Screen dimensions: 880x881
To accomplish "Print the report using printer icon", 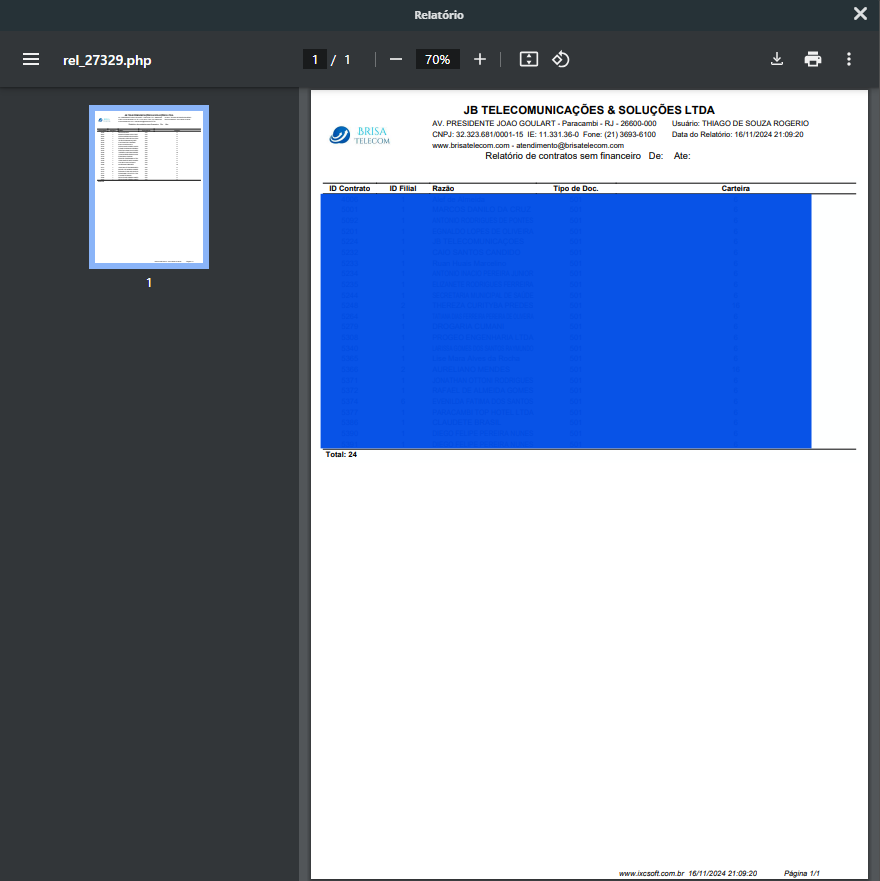I will pyautogui.click(x=813, y=60).
